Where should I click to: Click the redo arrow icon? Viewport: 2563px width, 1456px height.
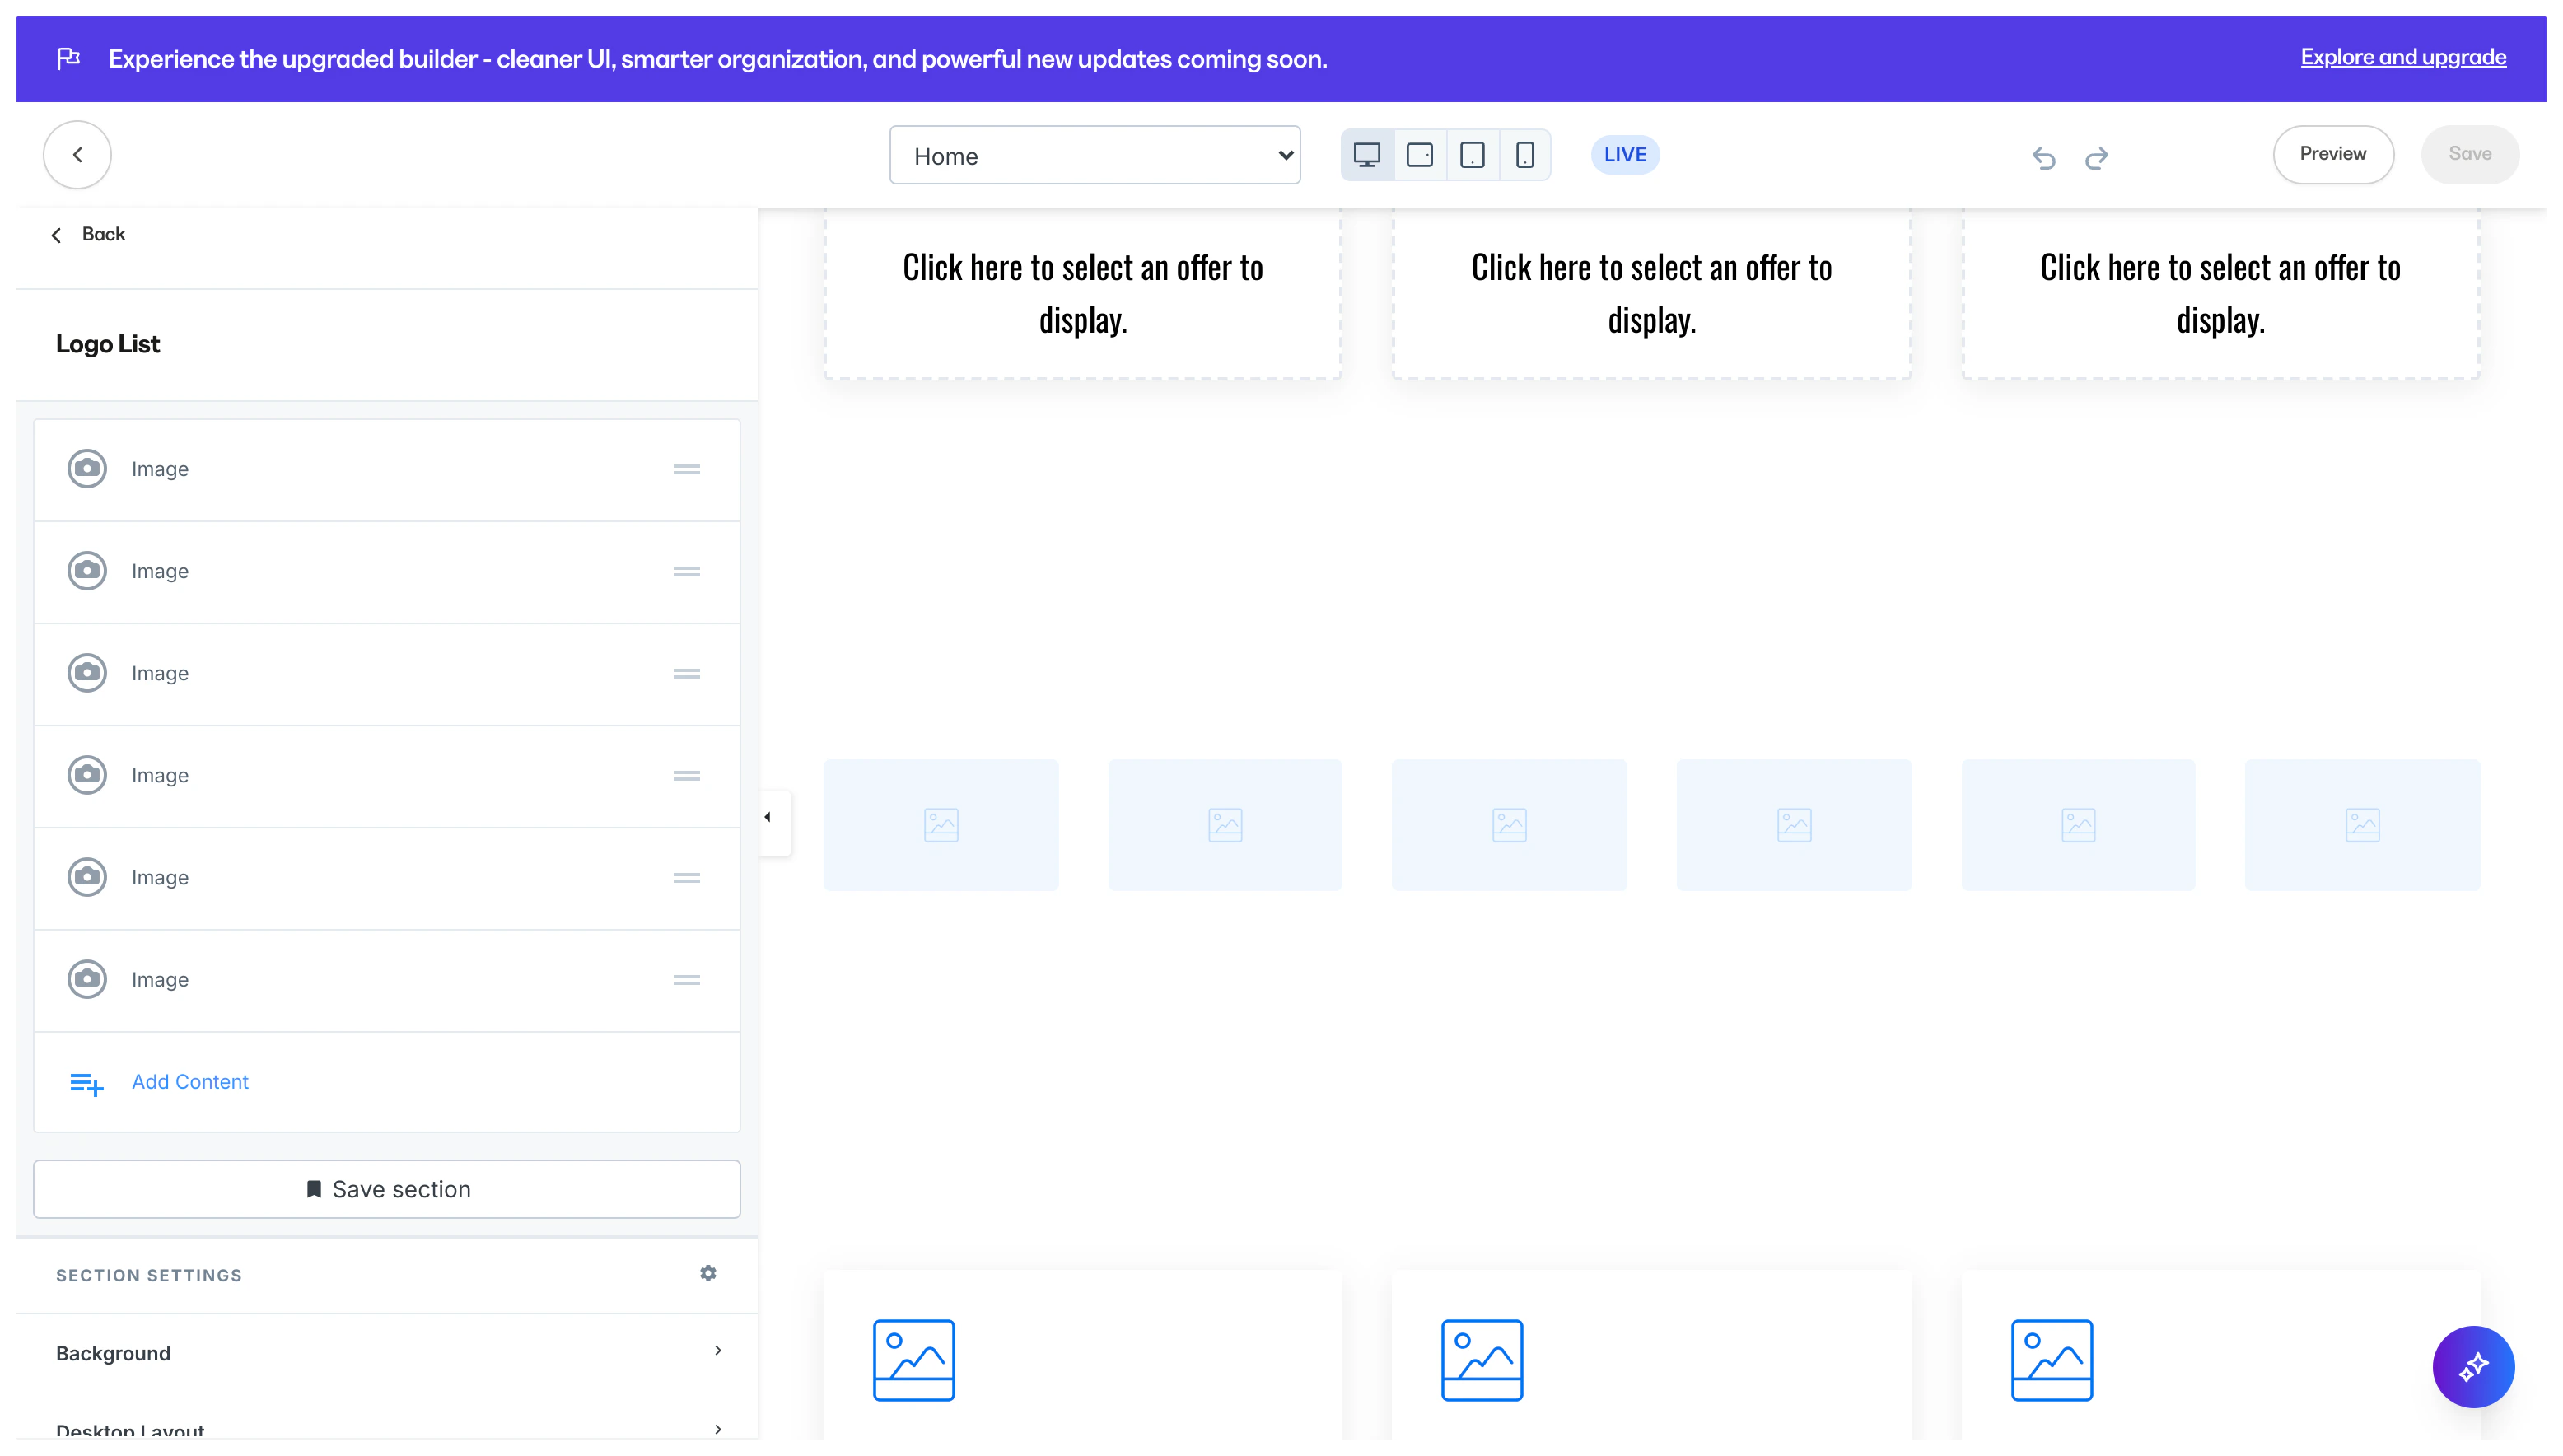point(2096,157)
